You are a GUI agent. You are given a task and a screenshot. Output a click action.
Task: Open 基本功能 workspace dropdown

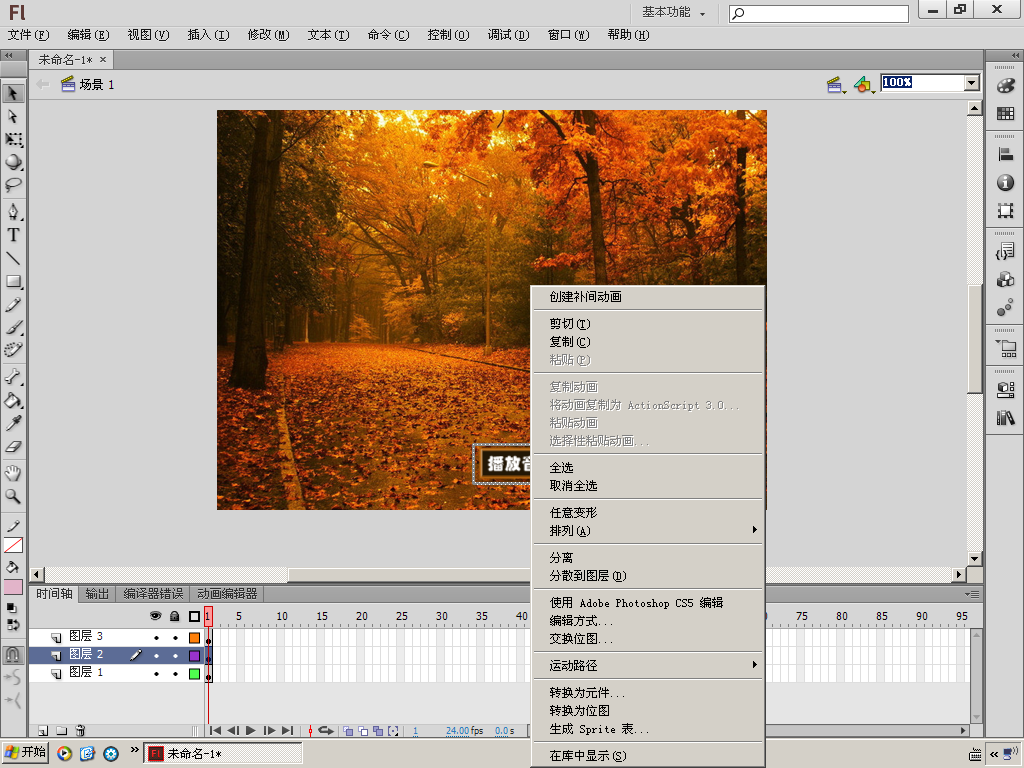pos(673,12)
